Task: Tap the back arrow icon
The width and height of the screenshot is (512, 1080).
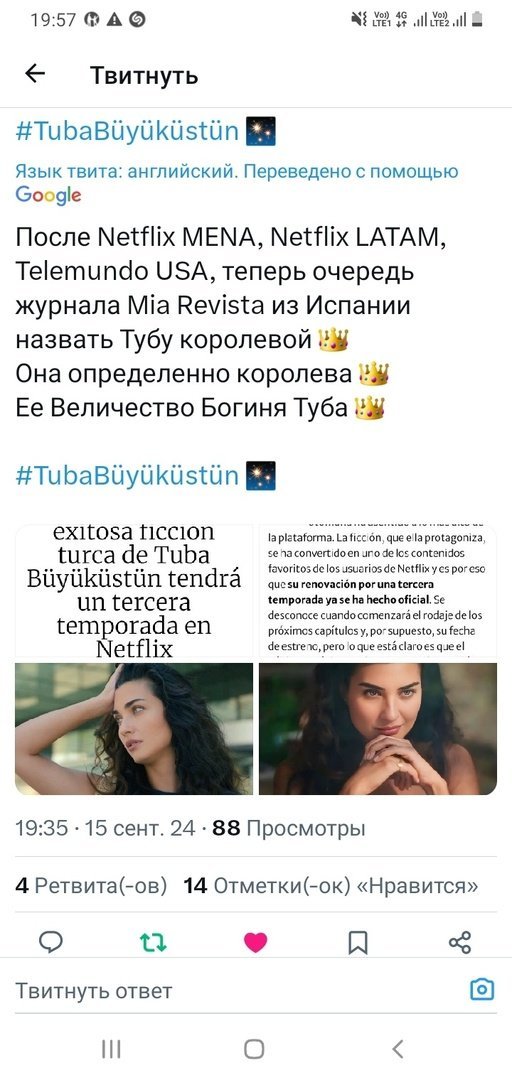Action: (34, 74)
